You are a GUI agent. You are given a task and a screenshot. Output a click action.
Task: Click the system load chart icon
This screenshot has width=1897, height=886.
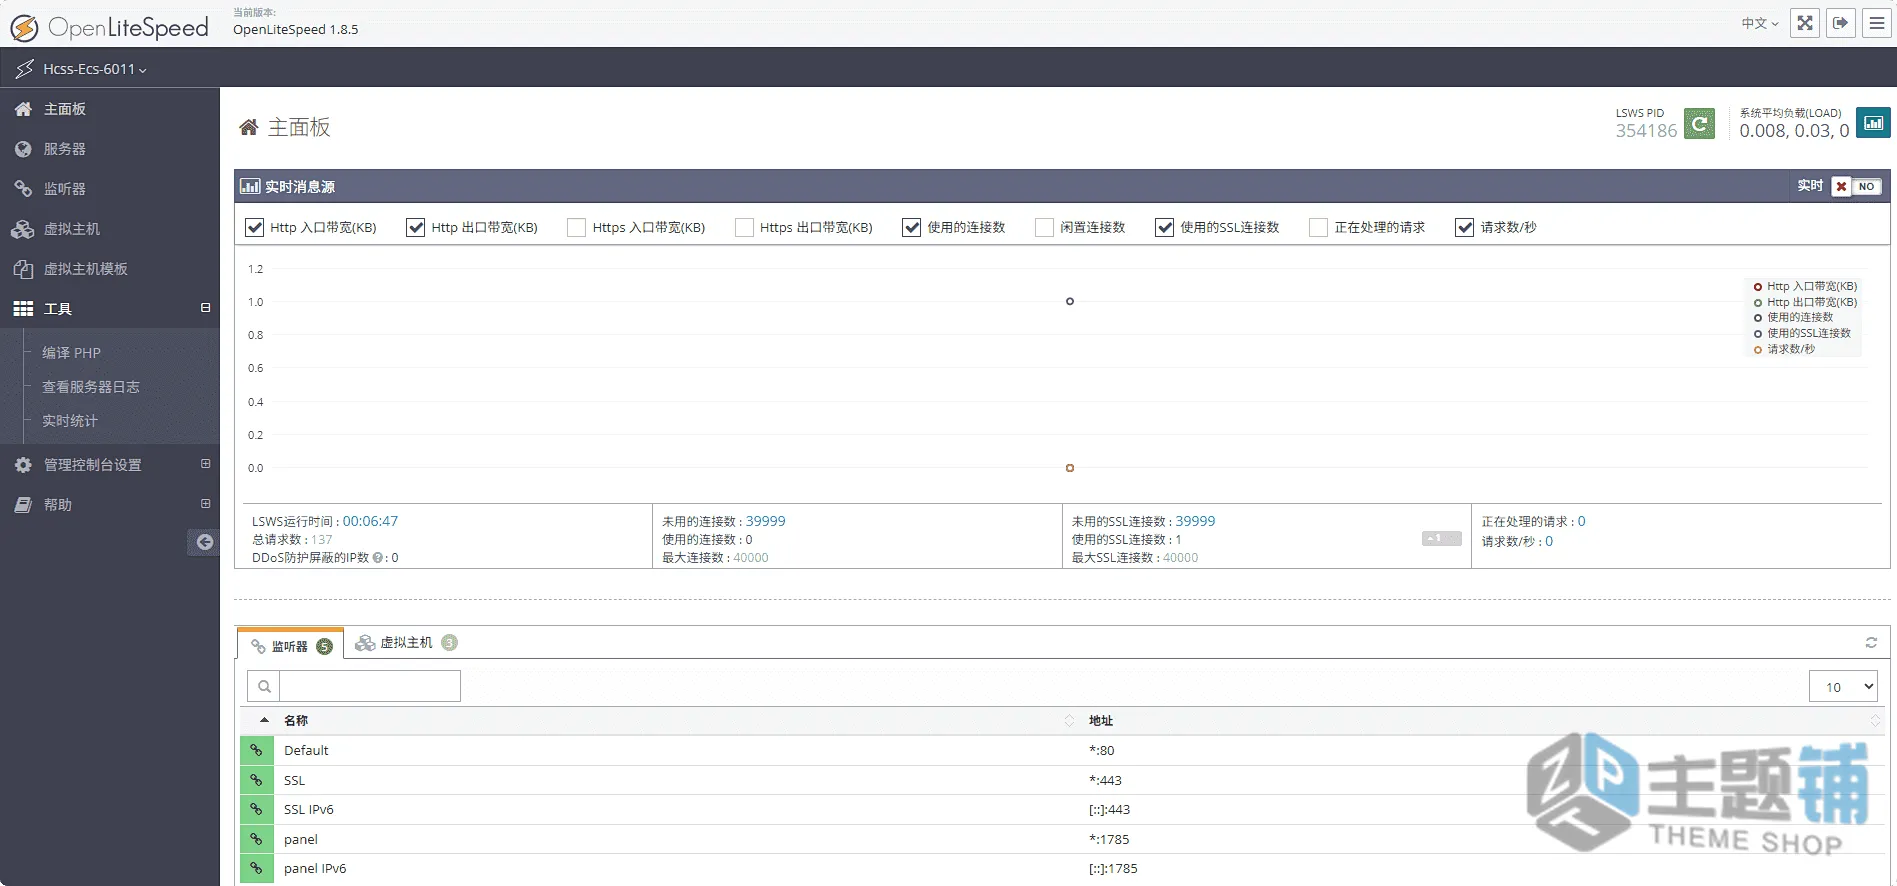pyautogui.click(x=1873, y=123)
